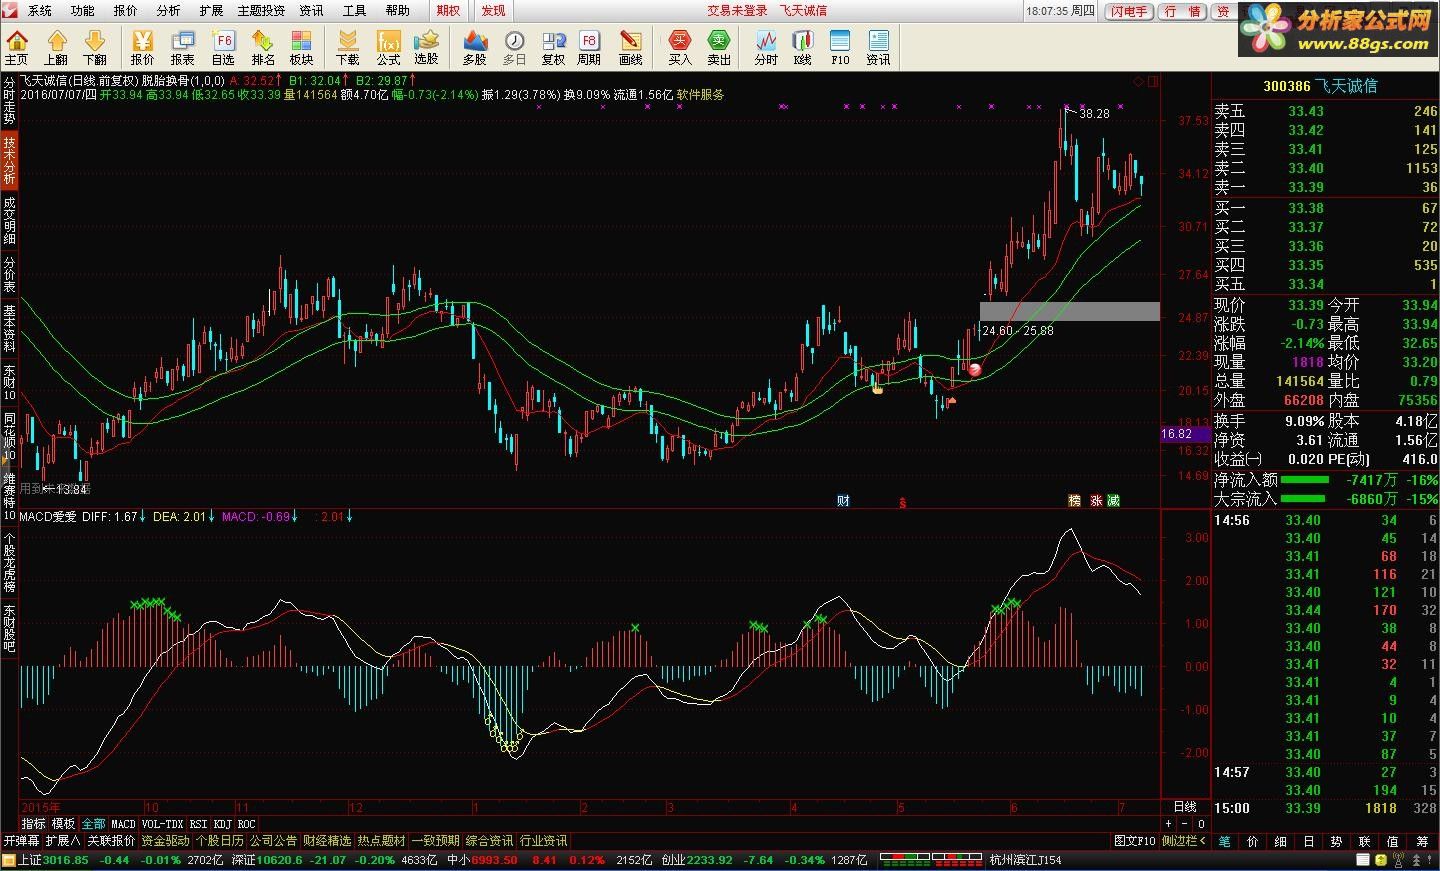Click the 发现 discover button
The height and width of the screenshot is (871, 1440).
[x=493, y=10]
